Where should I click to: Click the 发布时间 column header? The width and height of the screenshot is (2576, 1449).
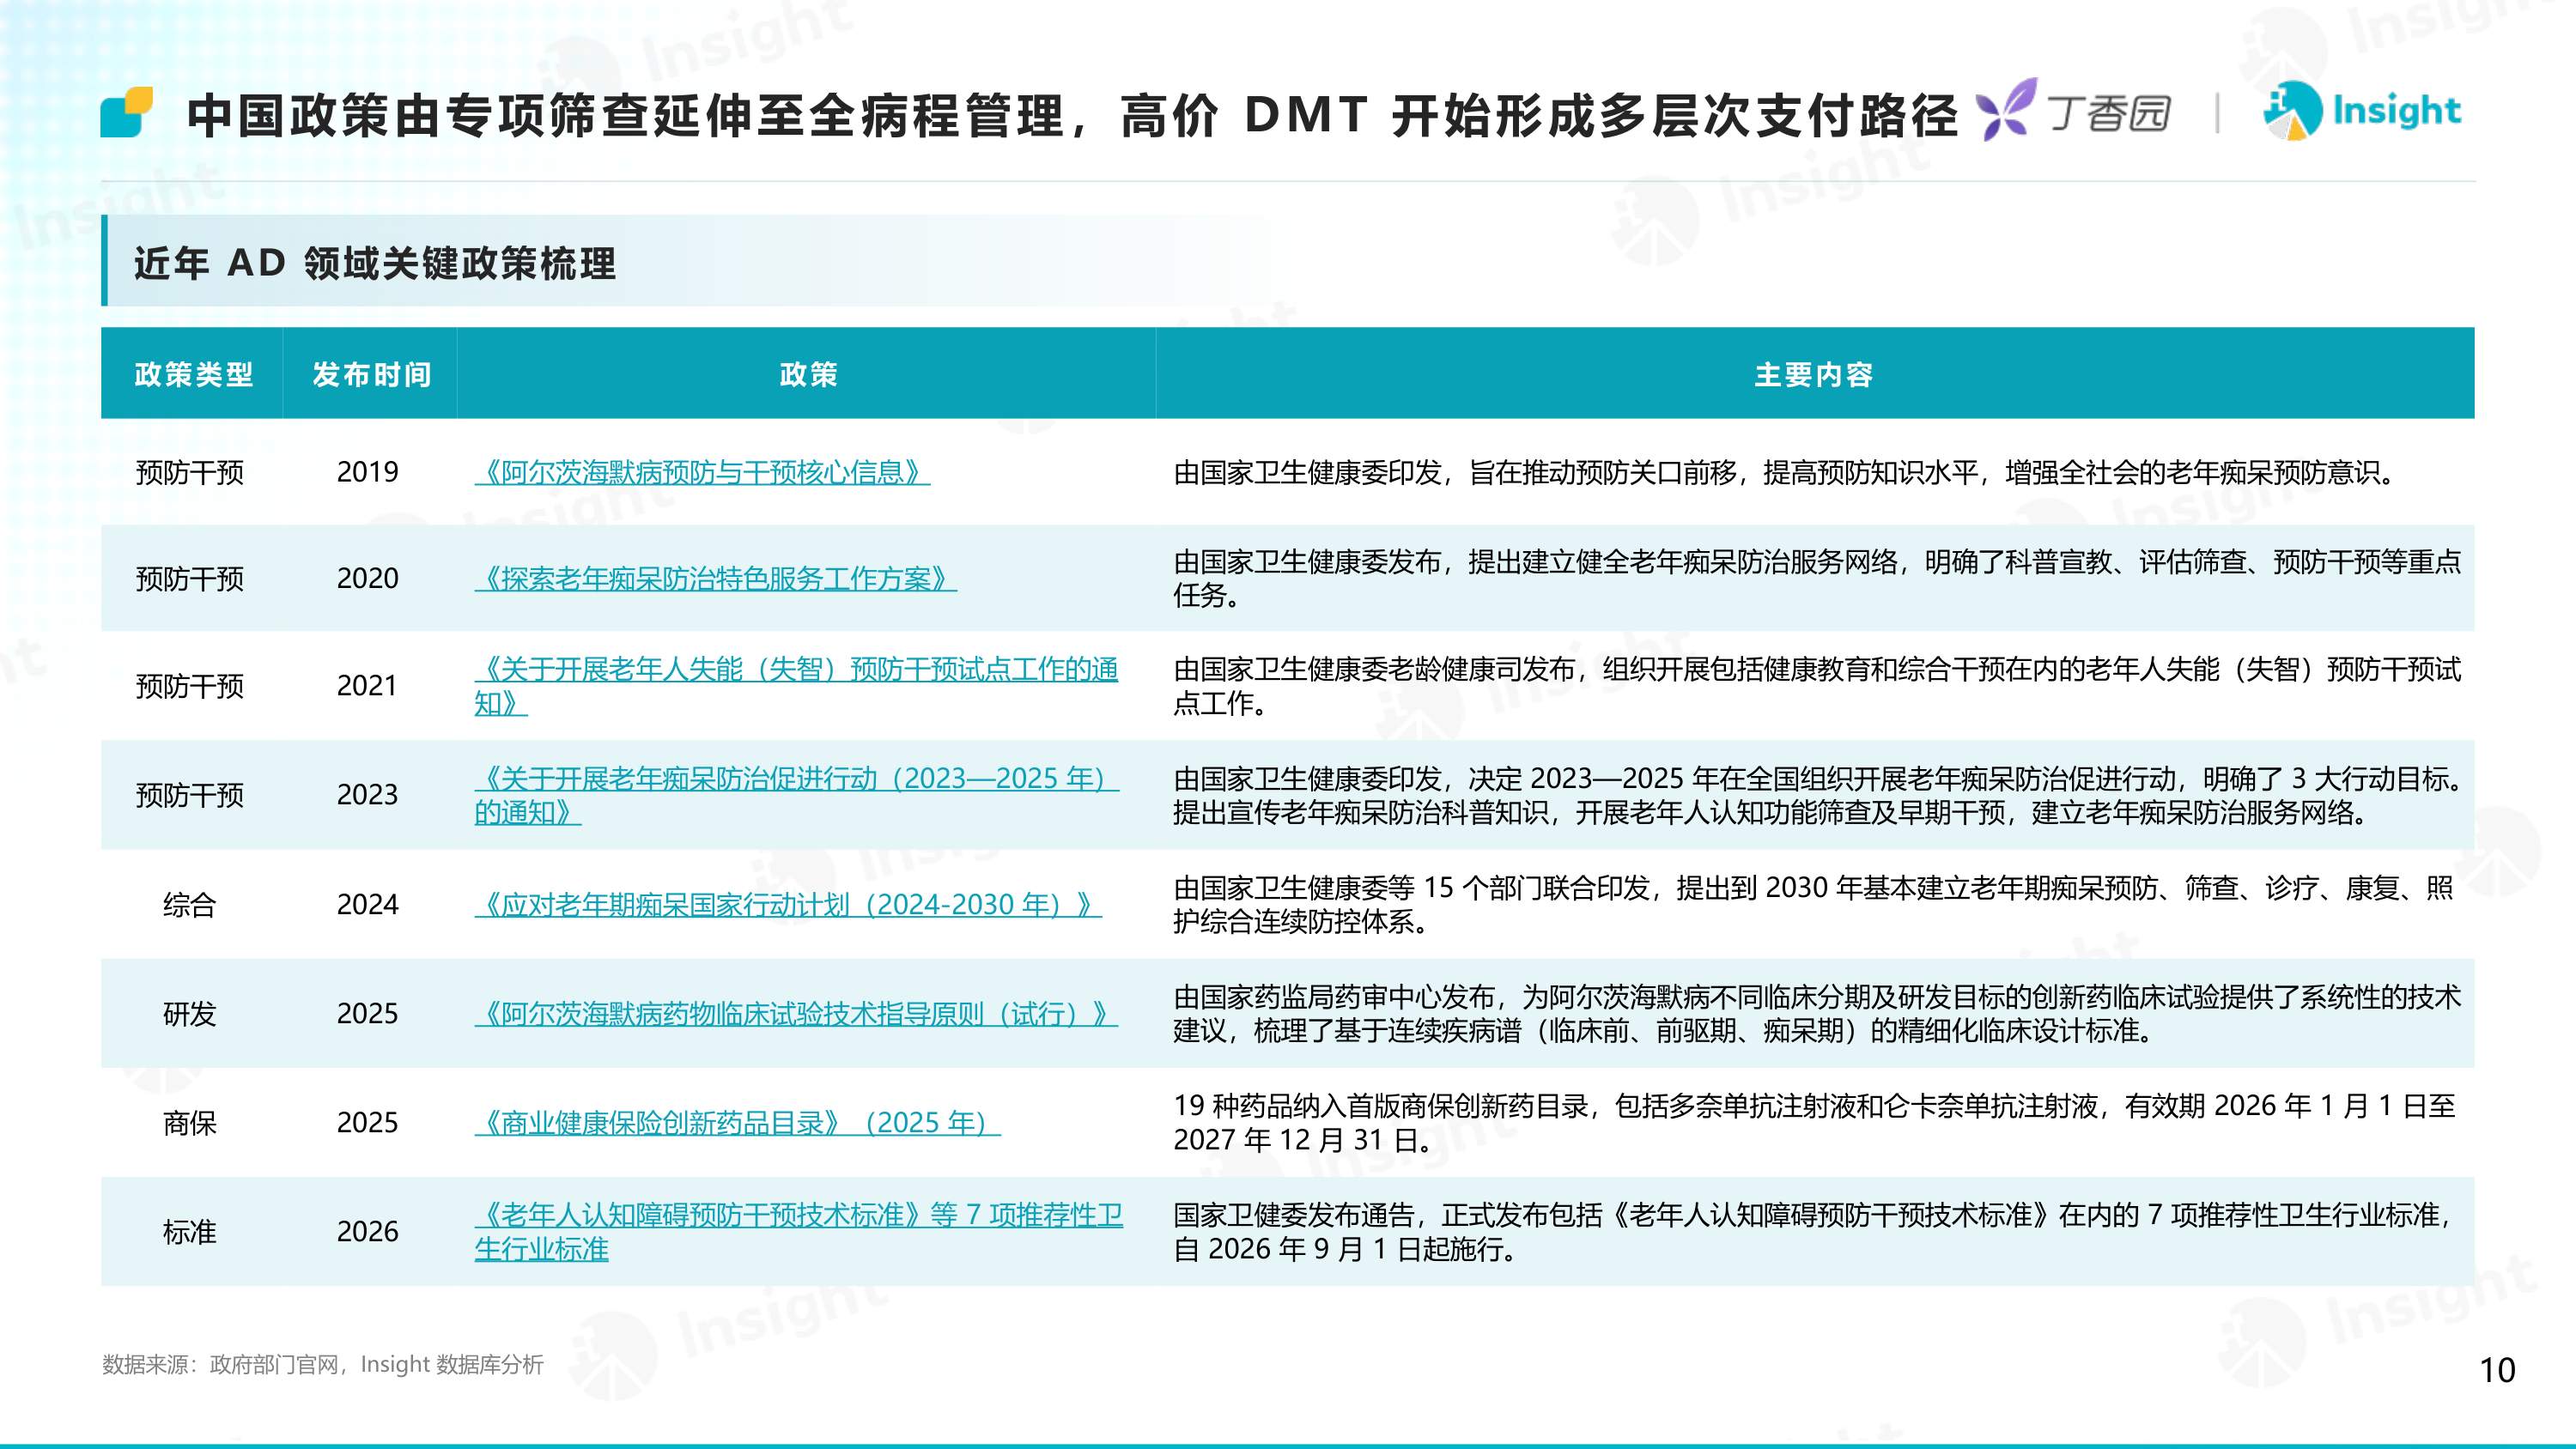pos(371,374)
